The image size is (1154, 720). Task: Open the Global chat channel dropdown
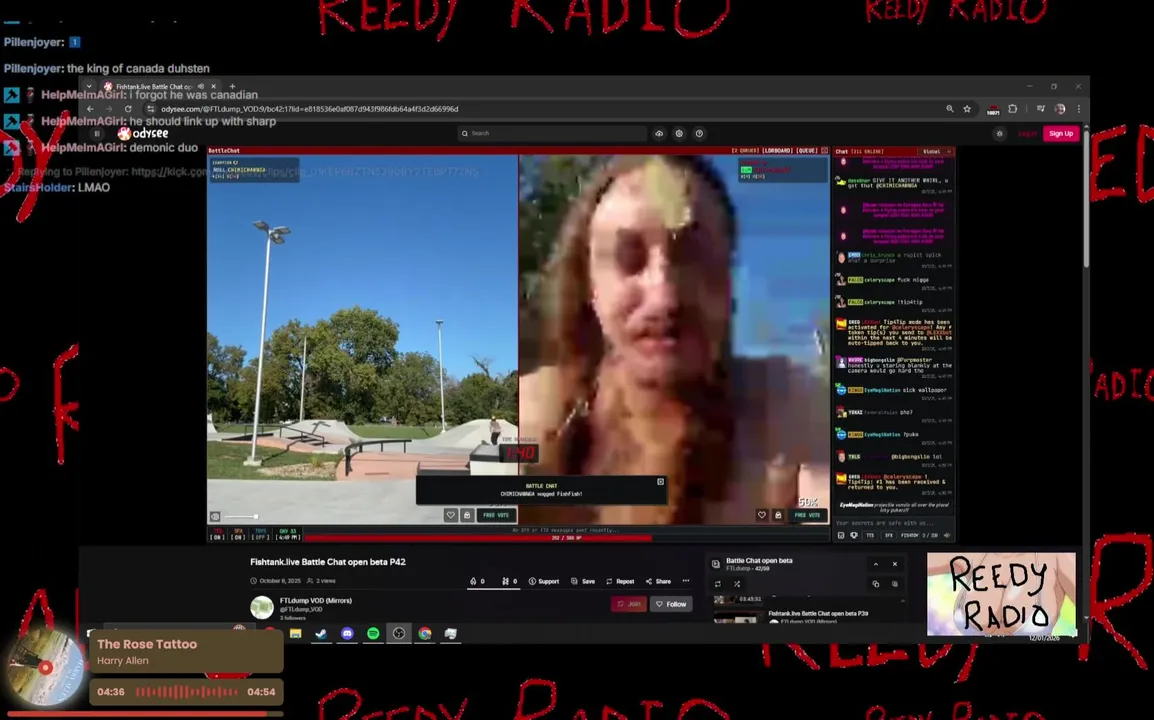pyautogui.click(x=937, y=151)
